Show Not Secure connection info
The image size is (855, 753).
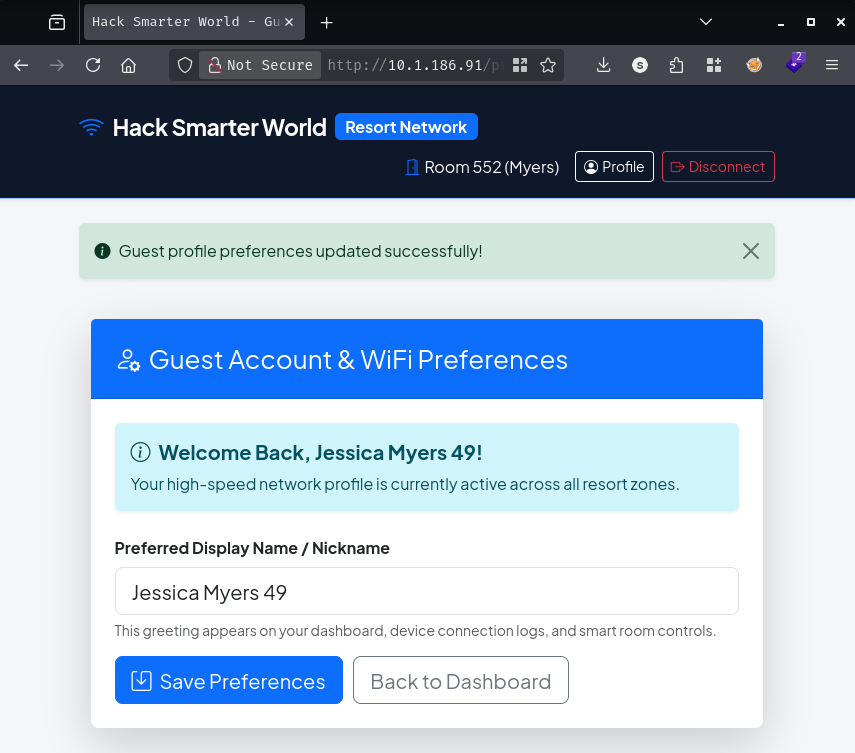260,65
